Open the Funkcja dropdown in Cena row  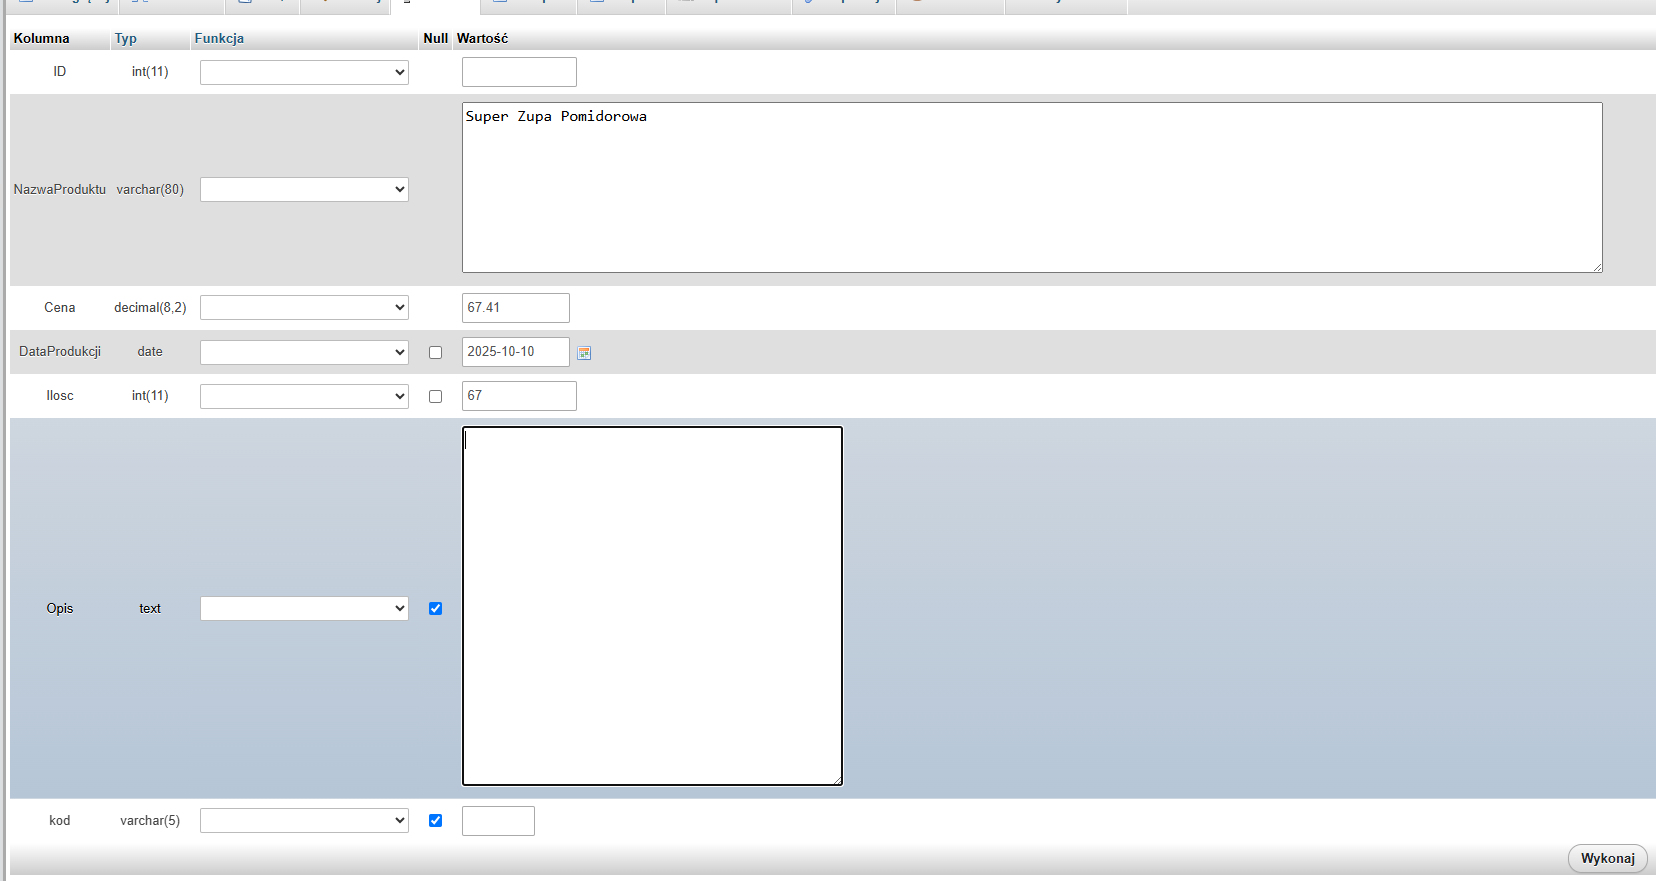(304, 307)
